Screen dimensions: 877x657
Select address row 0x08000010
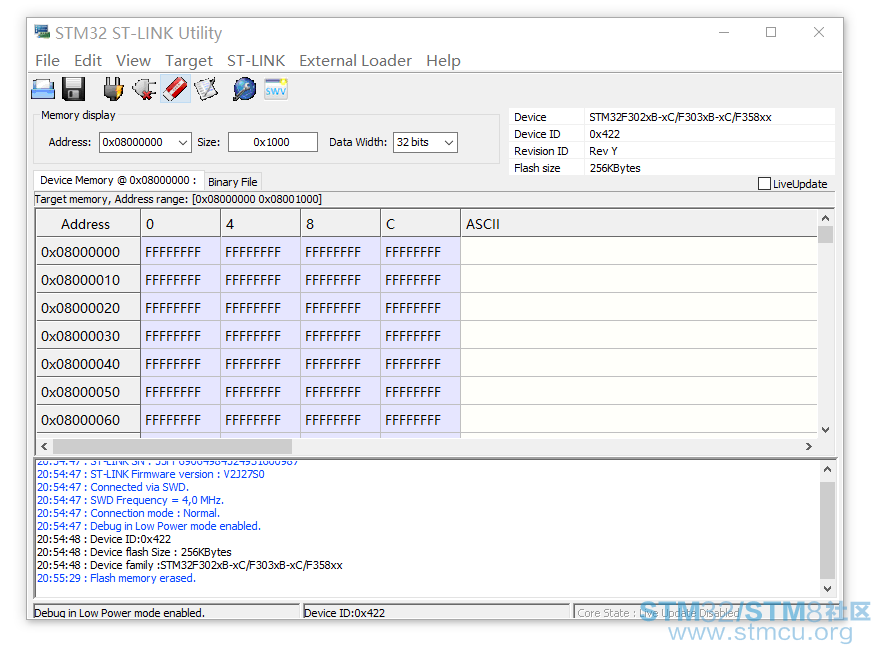coord(88,280)
